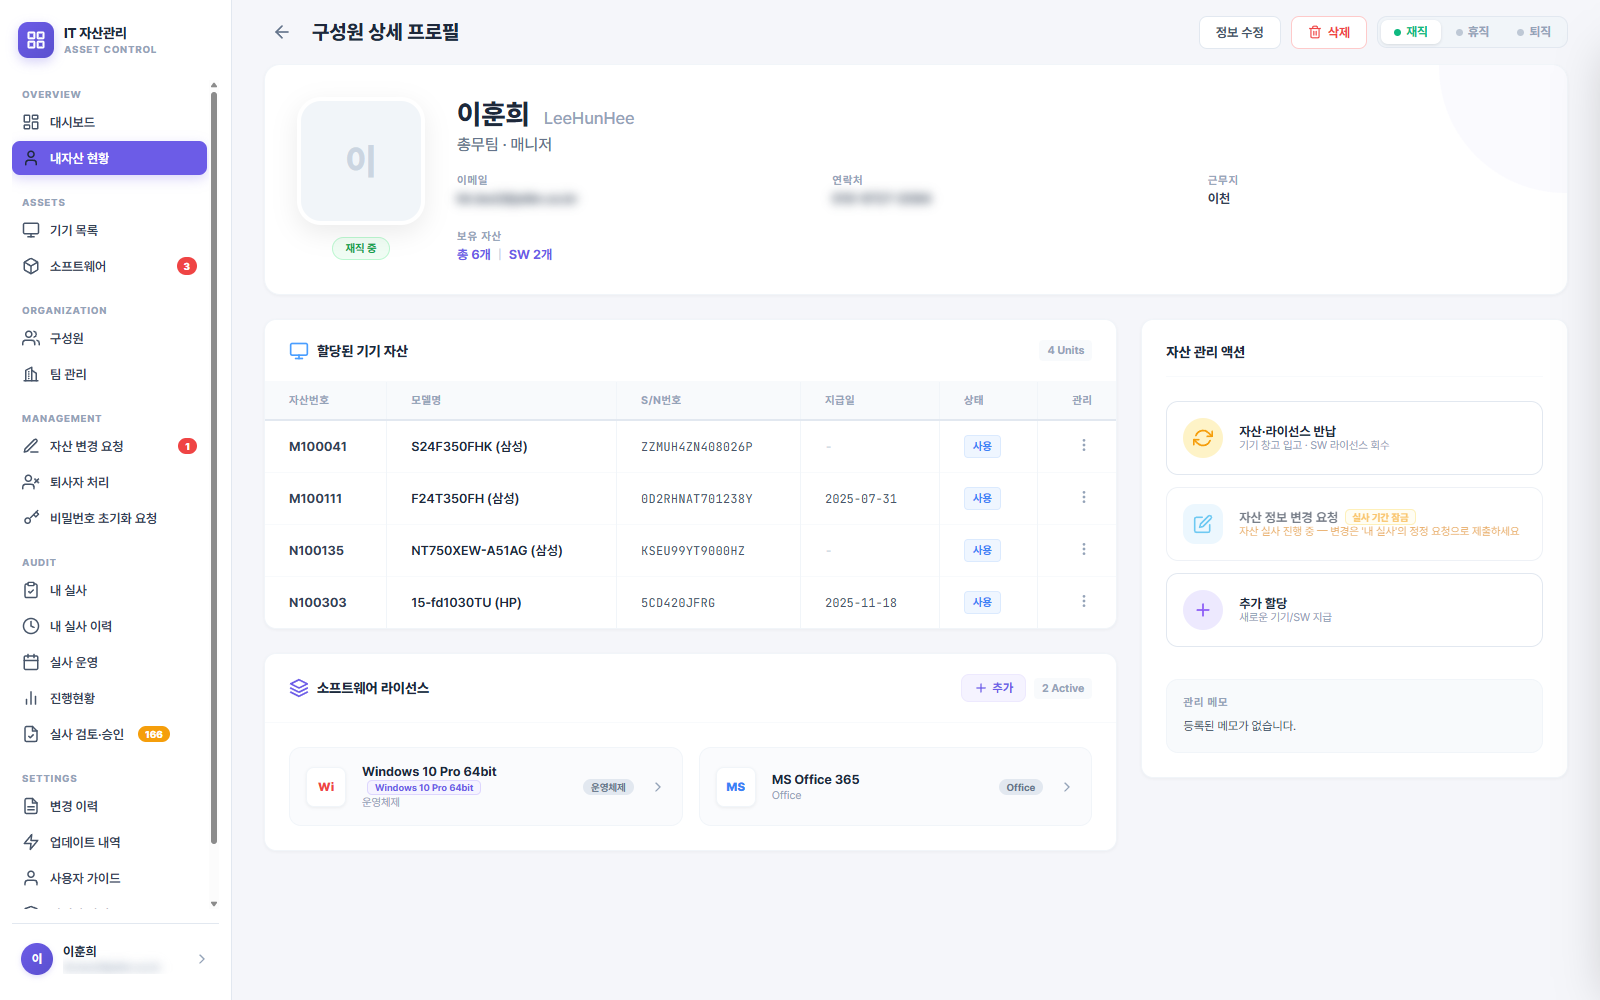The width and height of the screenshot is (1600, 1000).
Task: Click the 4 Units badge
Action: coord(1065,350)
